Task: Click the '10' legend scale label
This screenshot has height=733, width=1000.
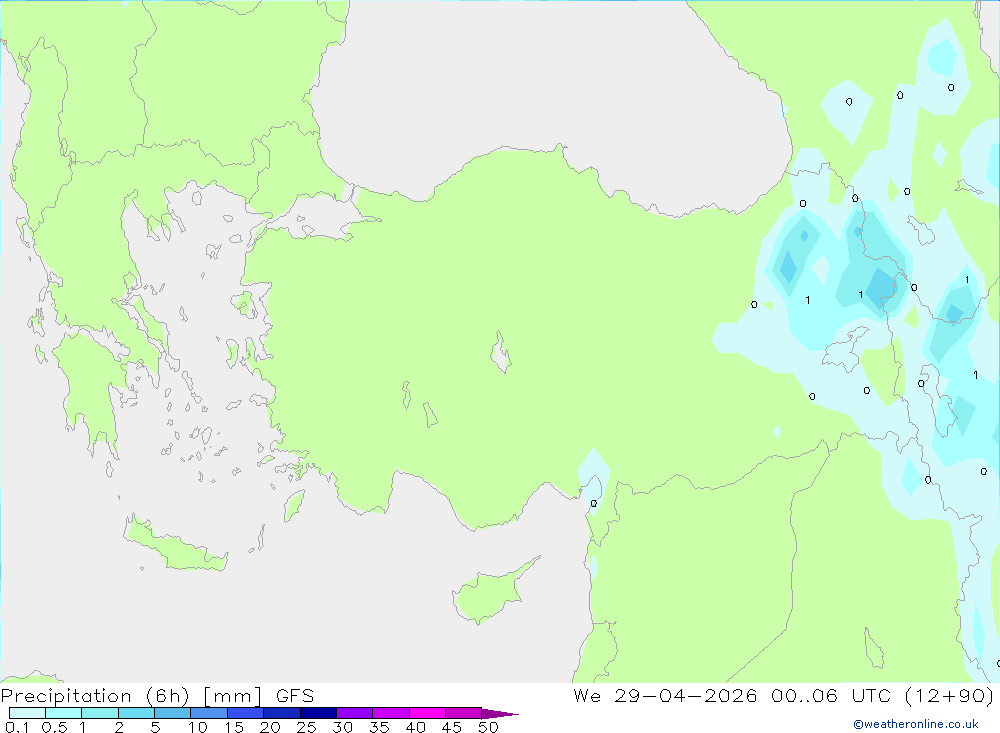Action: pos(198,727)
